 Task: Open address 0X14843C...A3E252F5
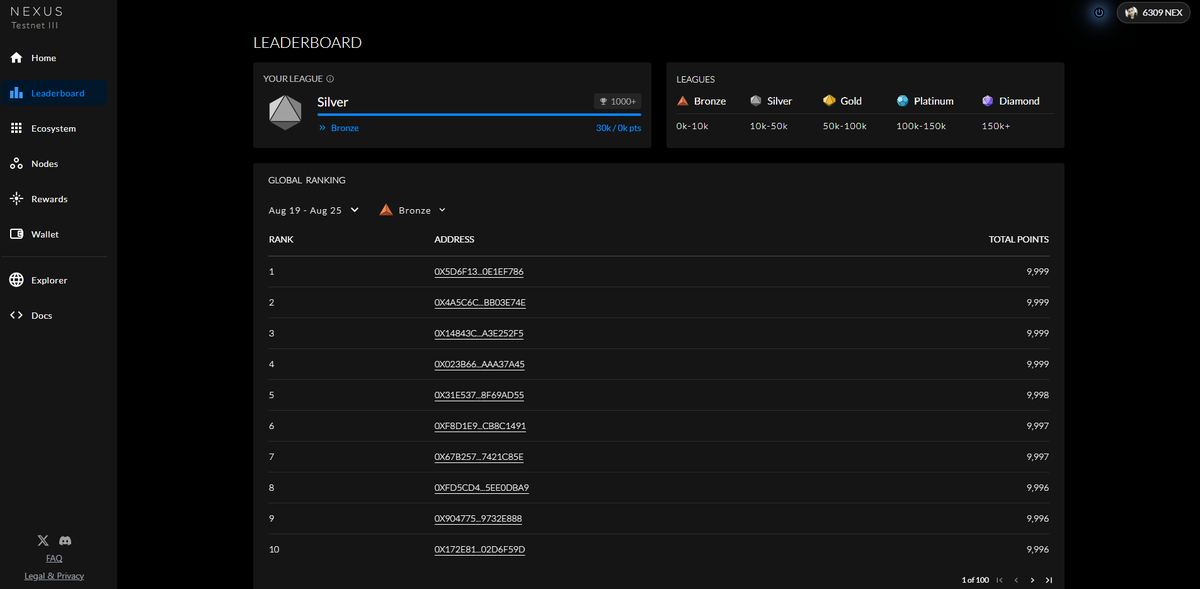point(479,333)
